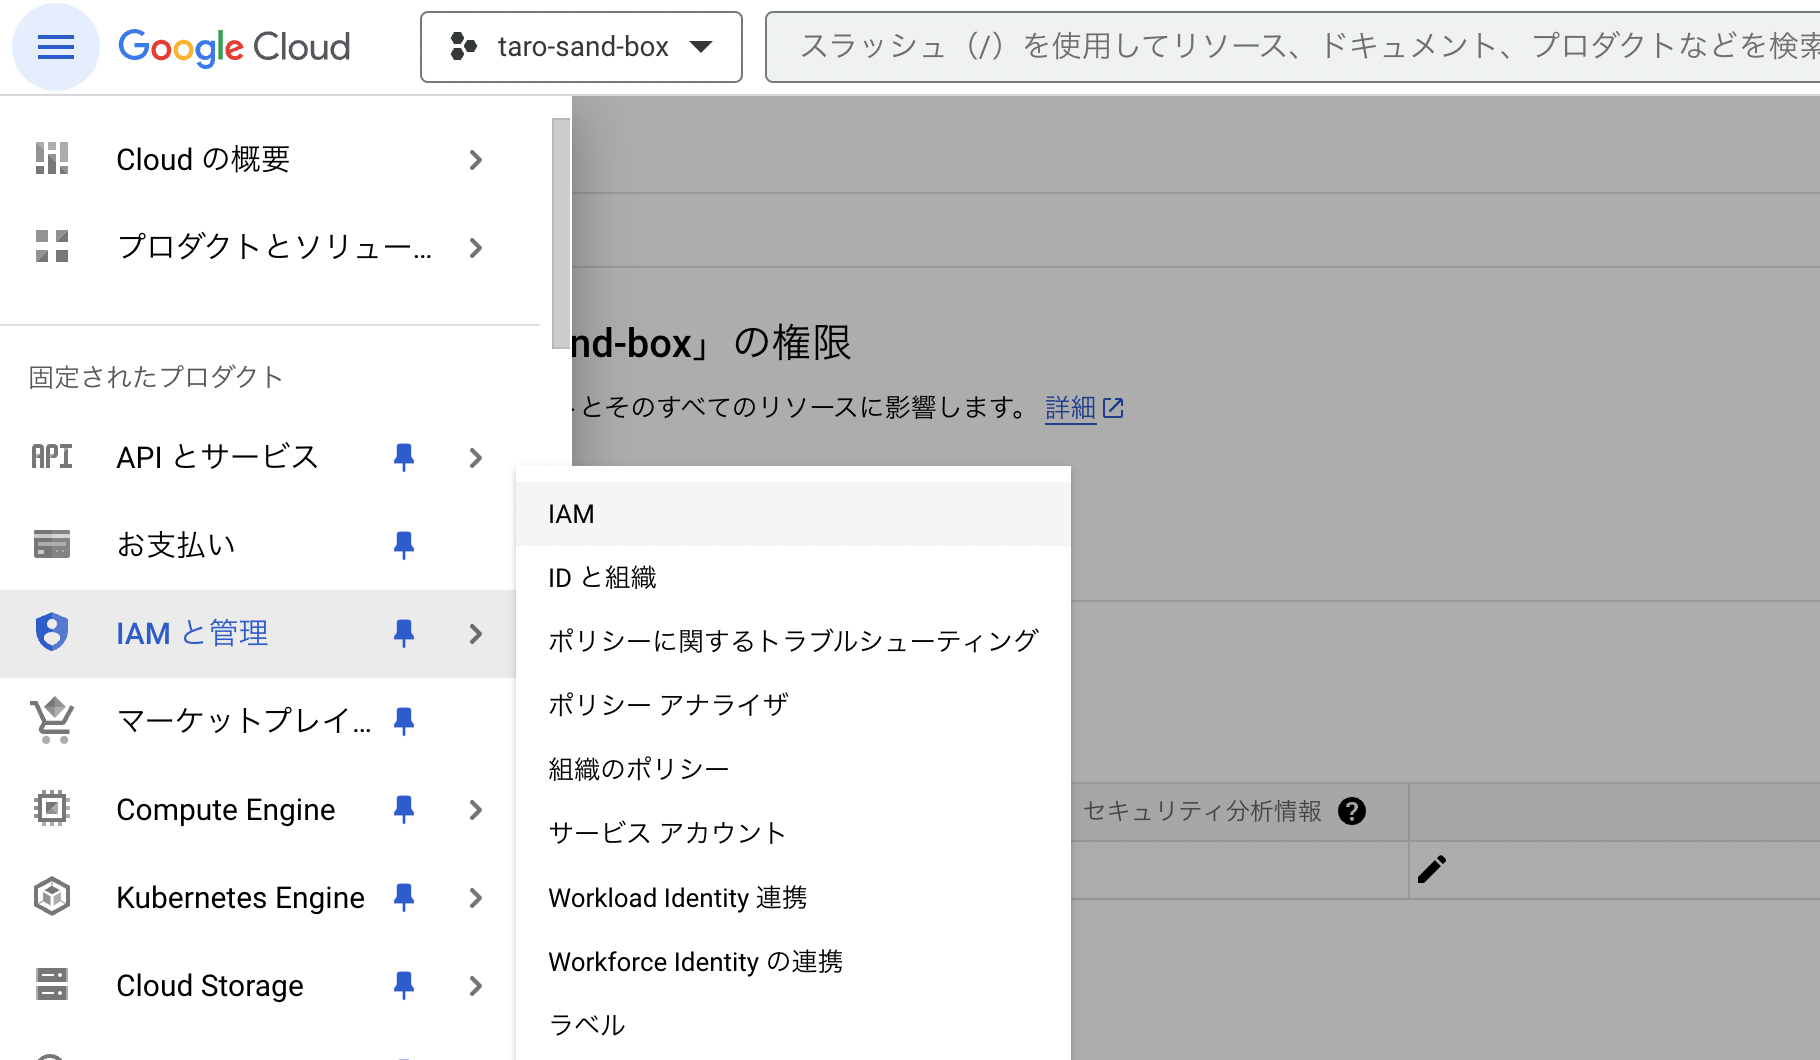
Task: Open the taro-sand-box project selector
Action: click(x=581, y=47)
